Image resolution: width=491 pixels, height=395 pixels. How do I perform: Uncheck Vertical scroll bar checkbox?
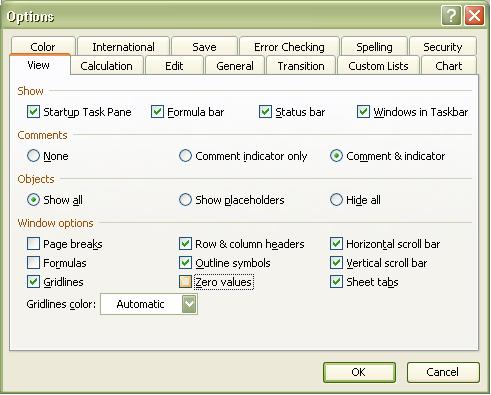pos(336,263)
